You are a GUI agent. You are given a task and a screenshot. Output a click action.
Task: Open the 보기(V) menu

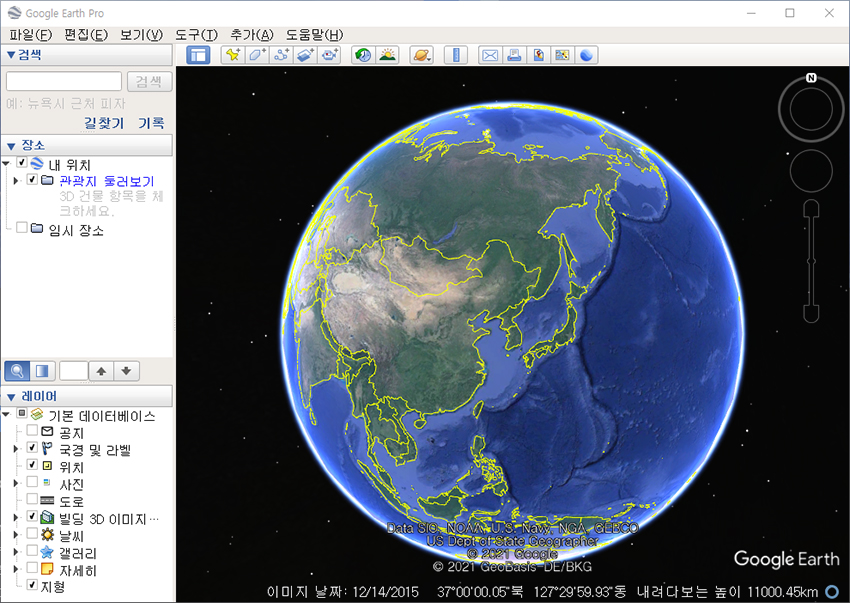[141, 35]
